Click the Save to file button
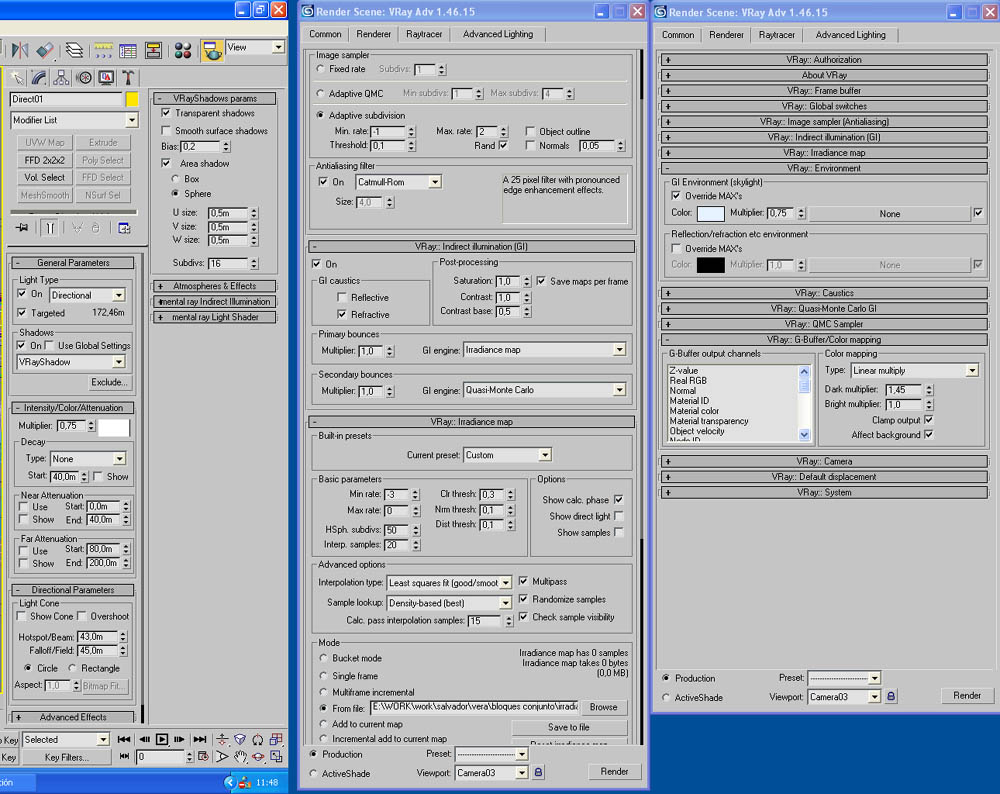Image resolution: width=1000 pixels, height=794 pixels. tap(569, 727)
